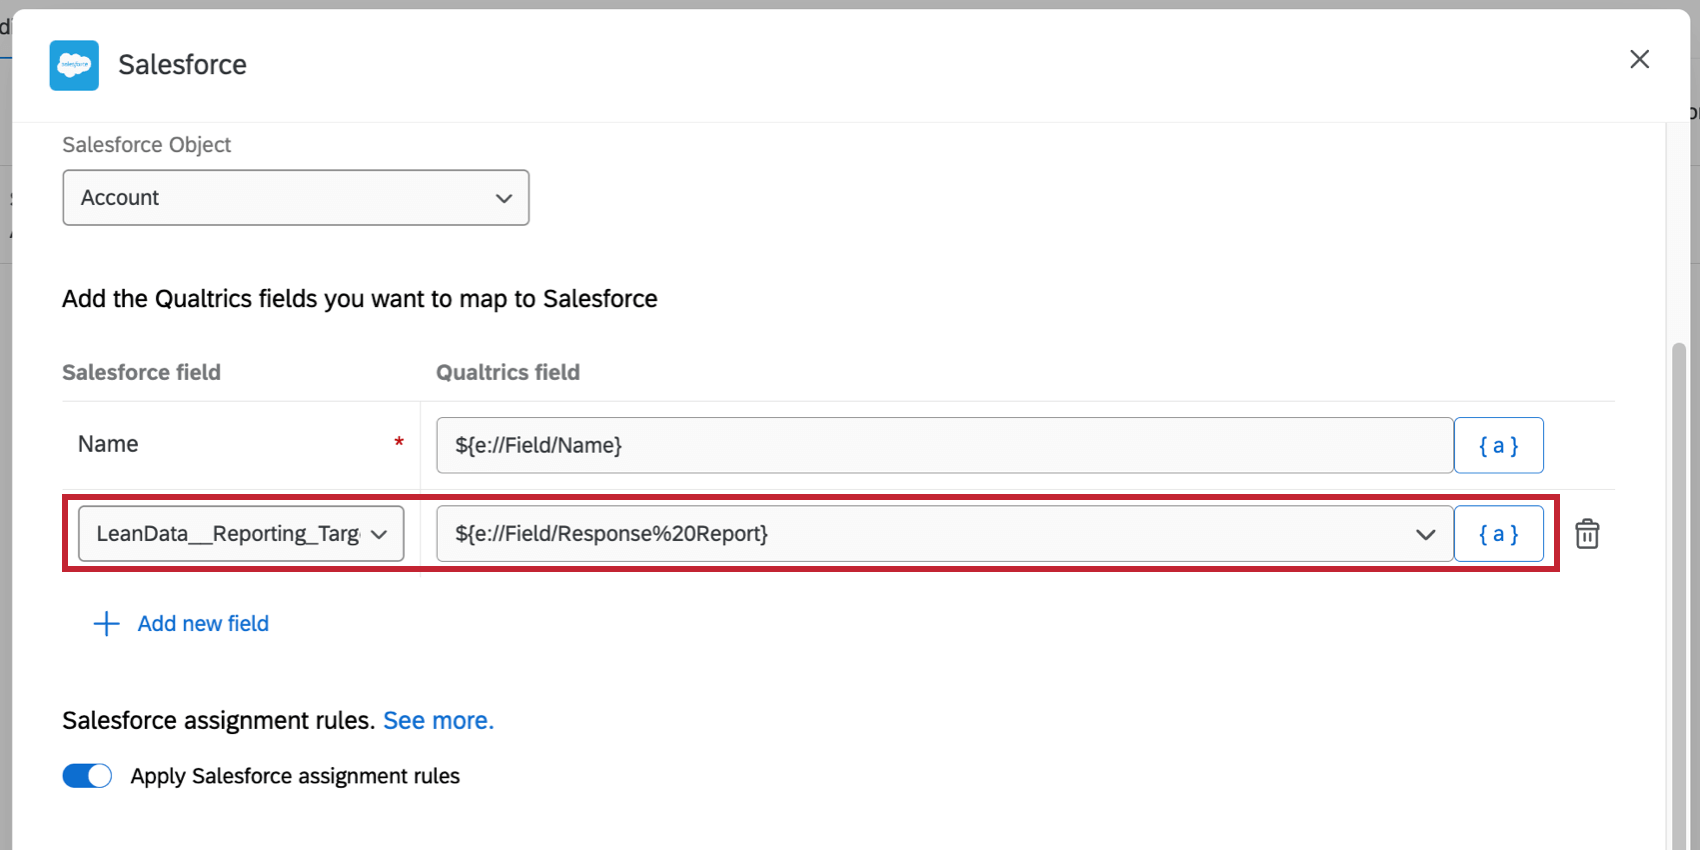1700x850 pixels.
Task: Disable the Apply Salesforce assignment rules toggle
Action: point(87,776)
